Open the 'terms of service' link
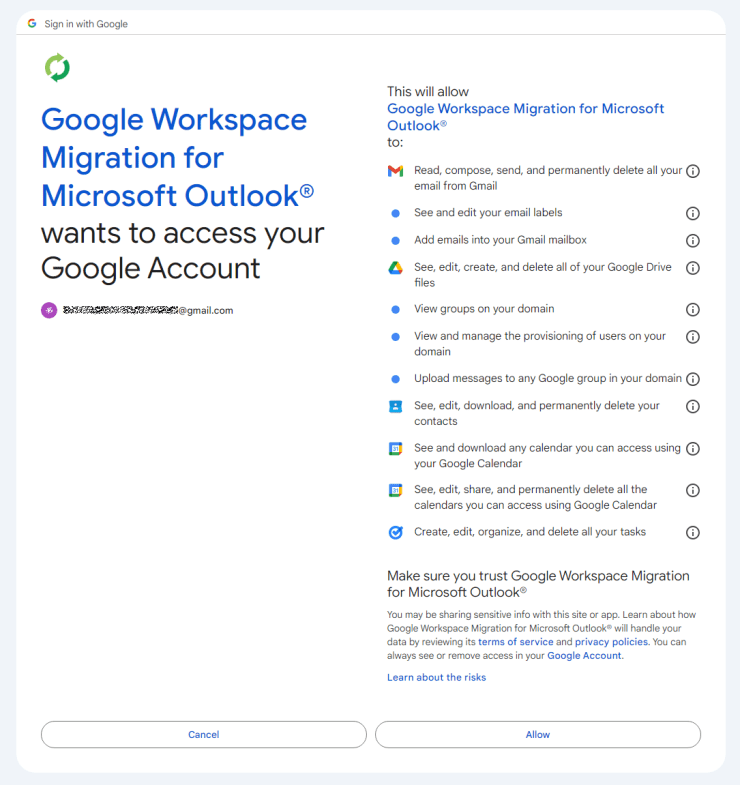 click(516, 642)
